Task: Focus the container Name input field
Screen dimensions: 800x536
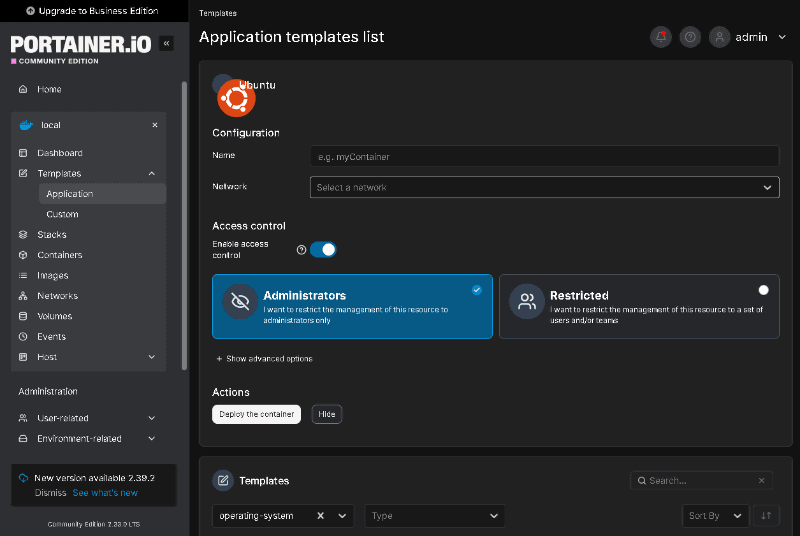Action: 544,156
